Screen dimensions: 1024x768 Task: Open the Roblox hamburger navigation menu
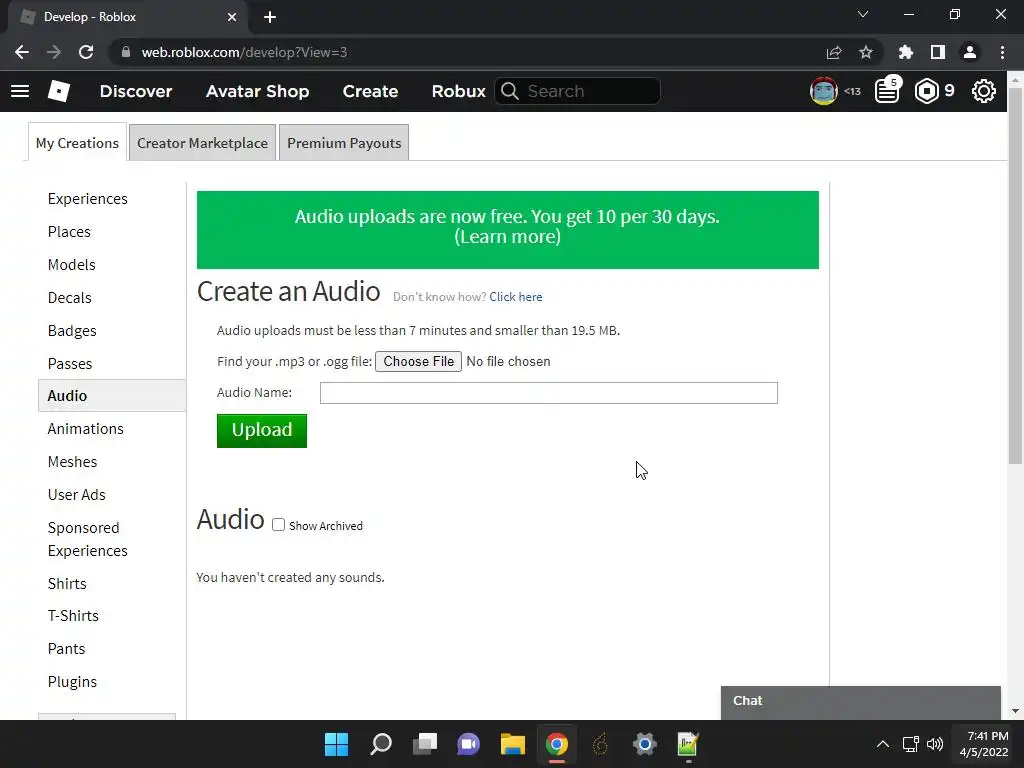click(x=20, y=91)
